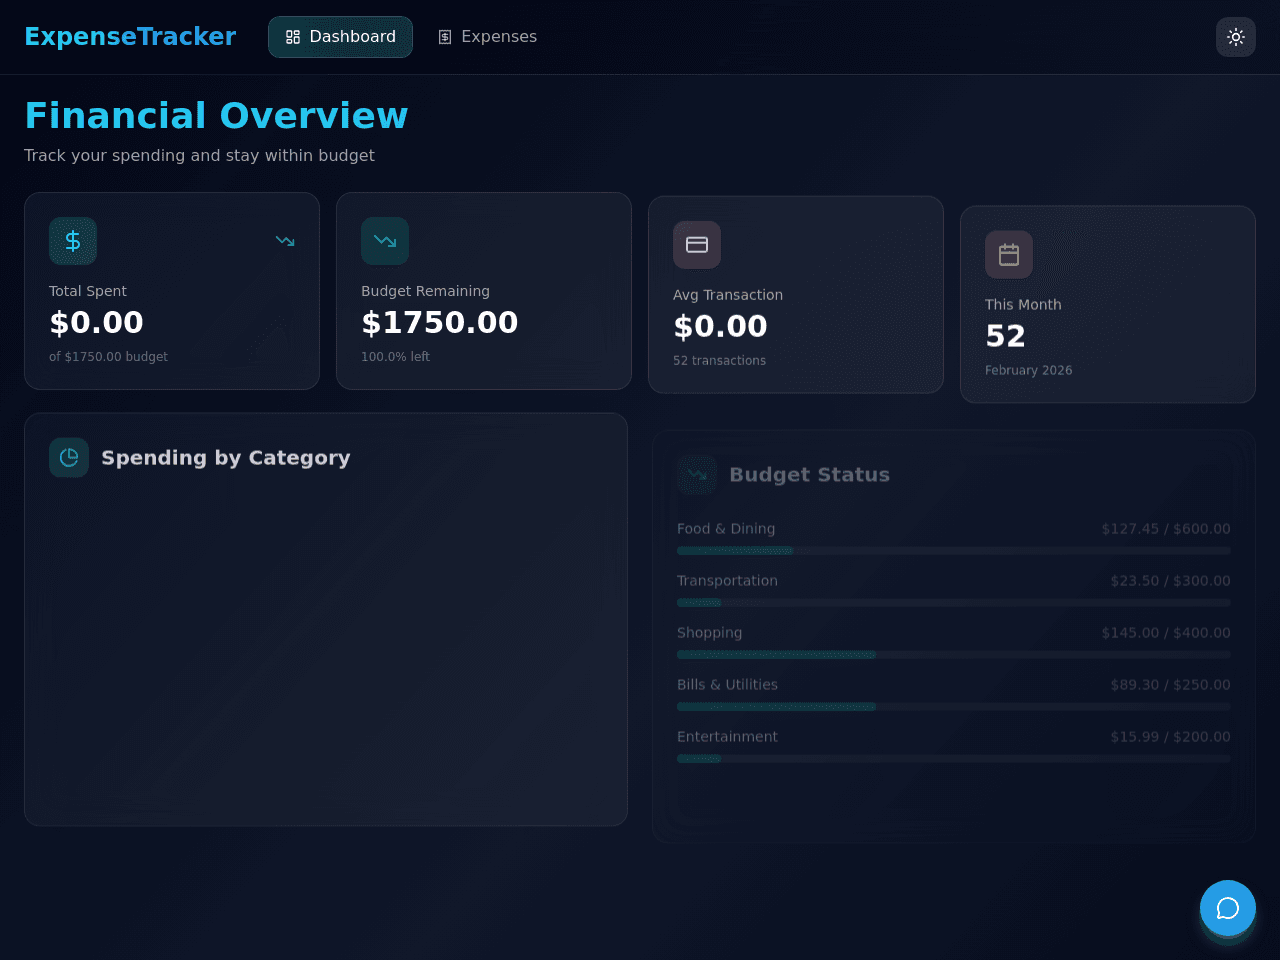This screenshot has height=960, width=1280.
Task: Click the trending-down icon in Budget Remaining
Action: (x=385, y=241)
